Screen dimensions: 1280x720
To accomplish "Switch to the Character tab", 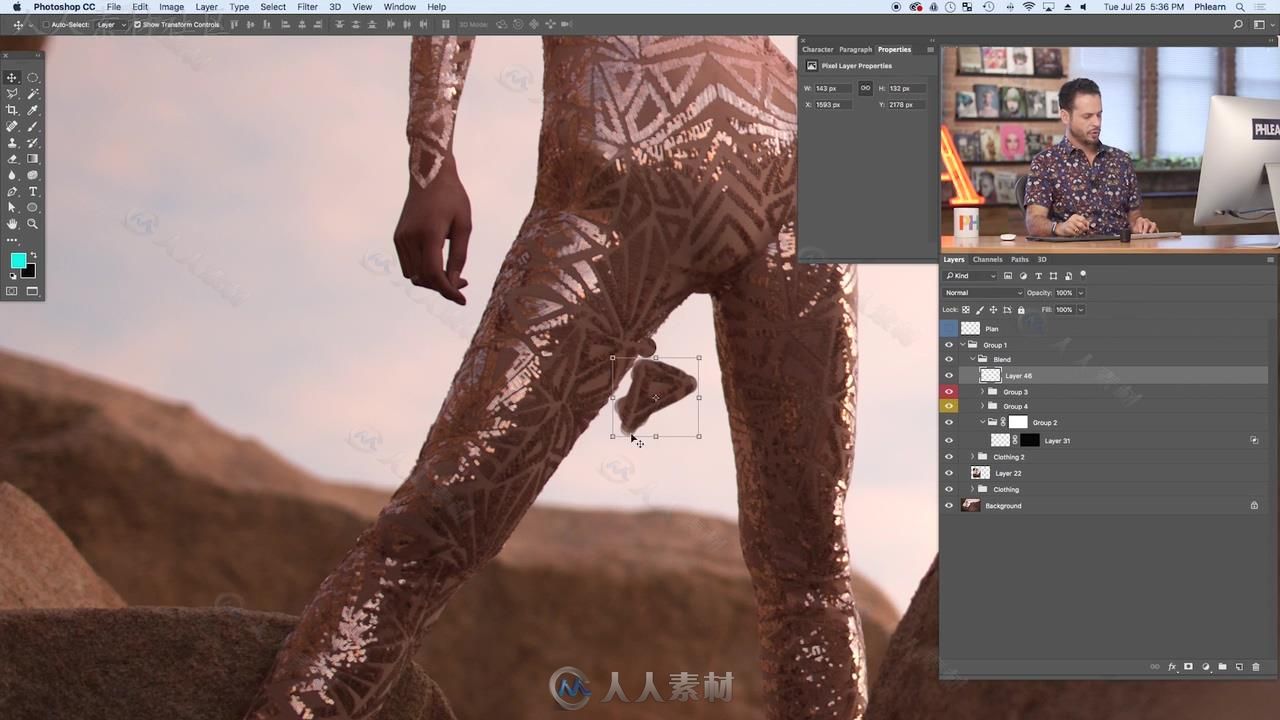I will [817, 49].
